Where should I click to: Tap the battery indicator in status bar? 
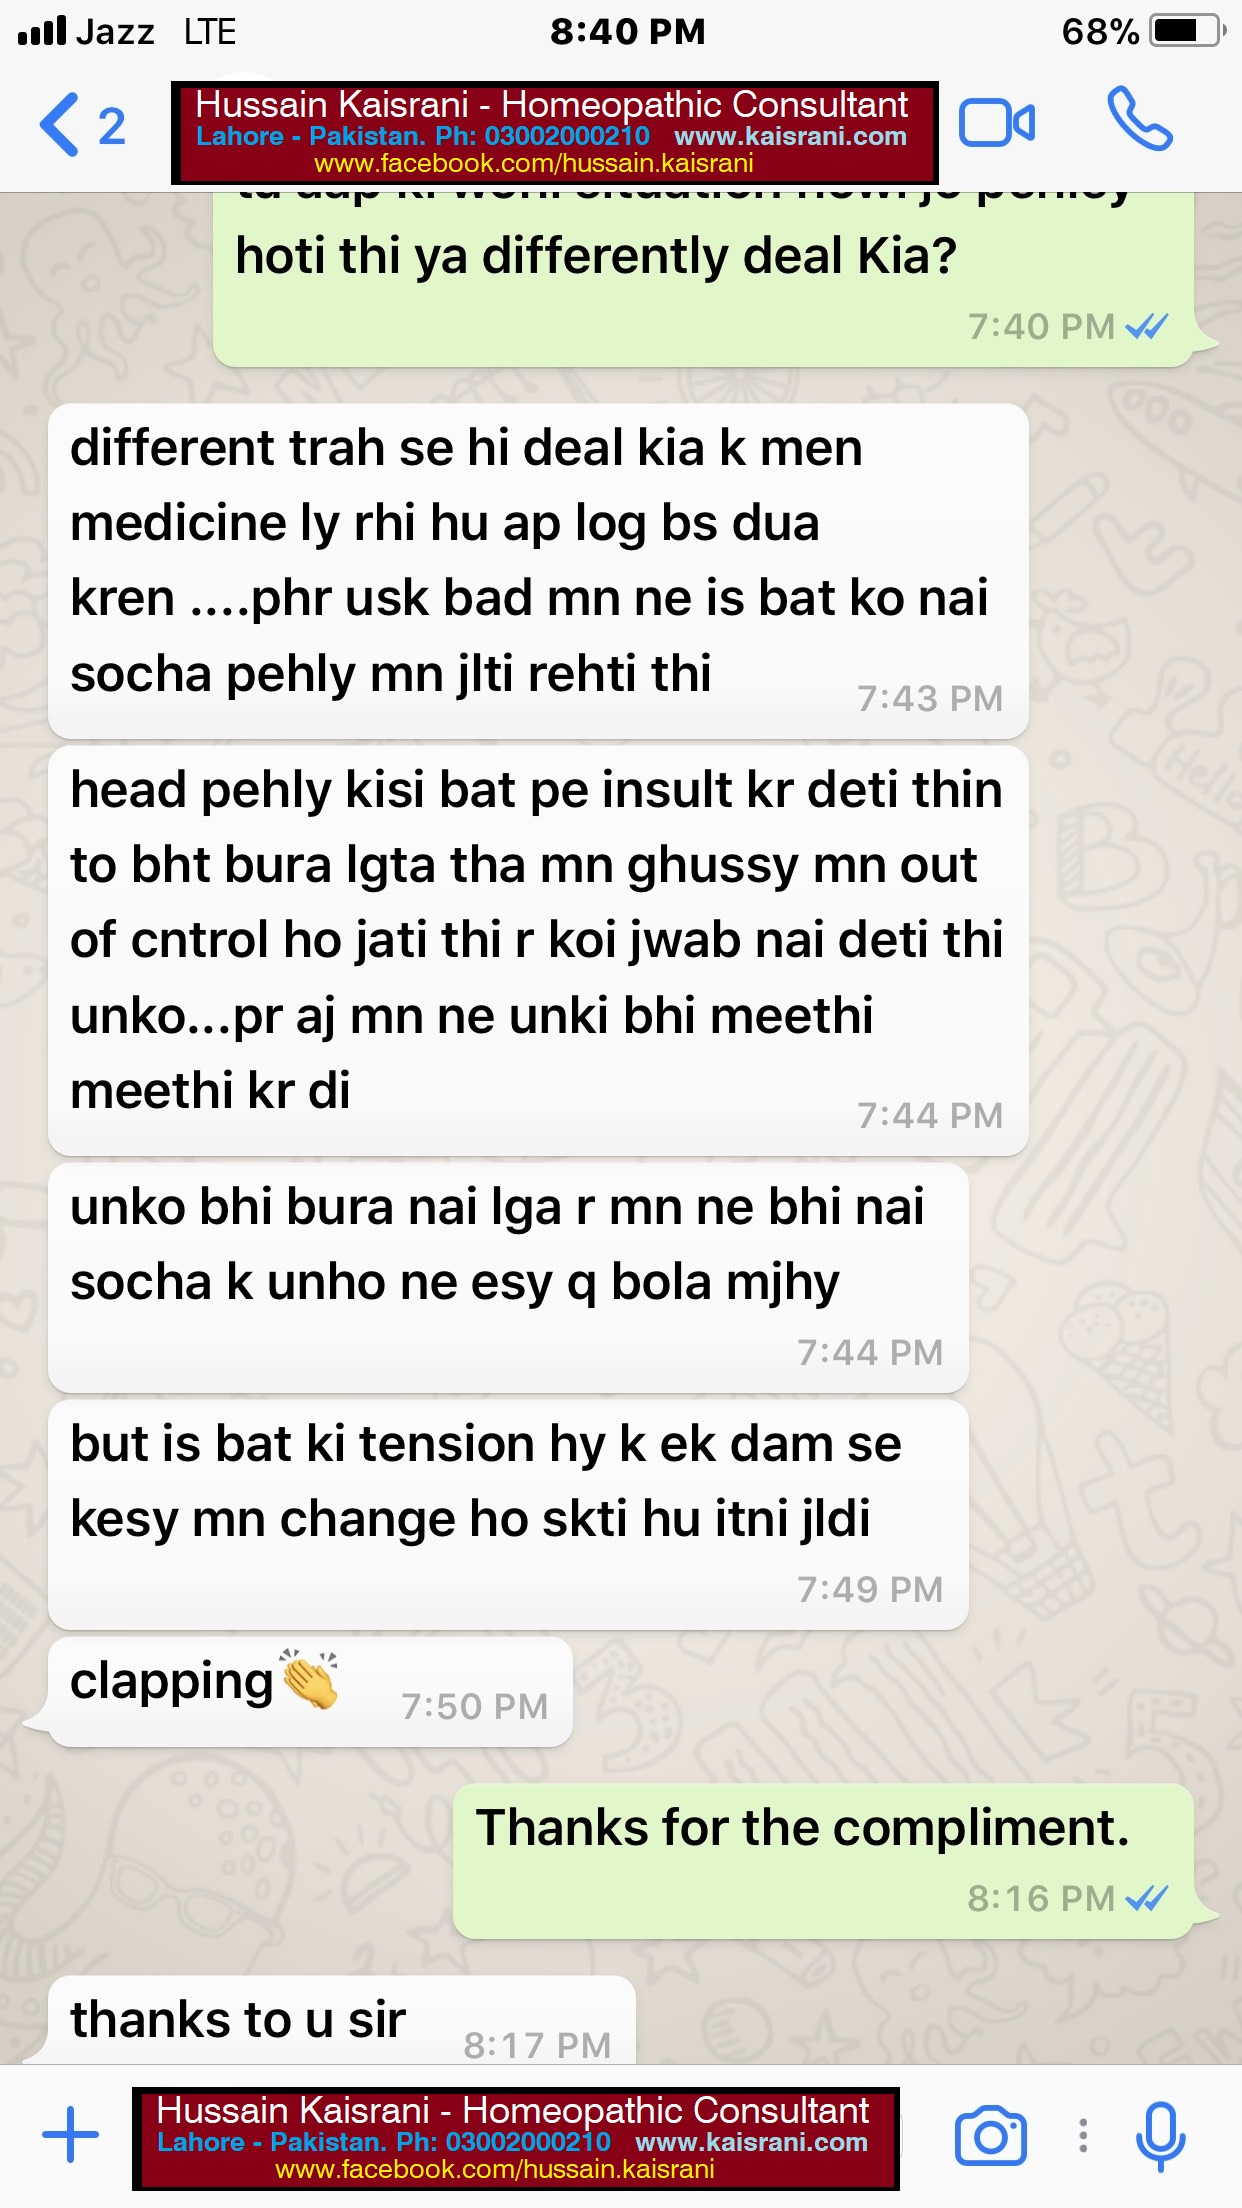(1188, 31)
